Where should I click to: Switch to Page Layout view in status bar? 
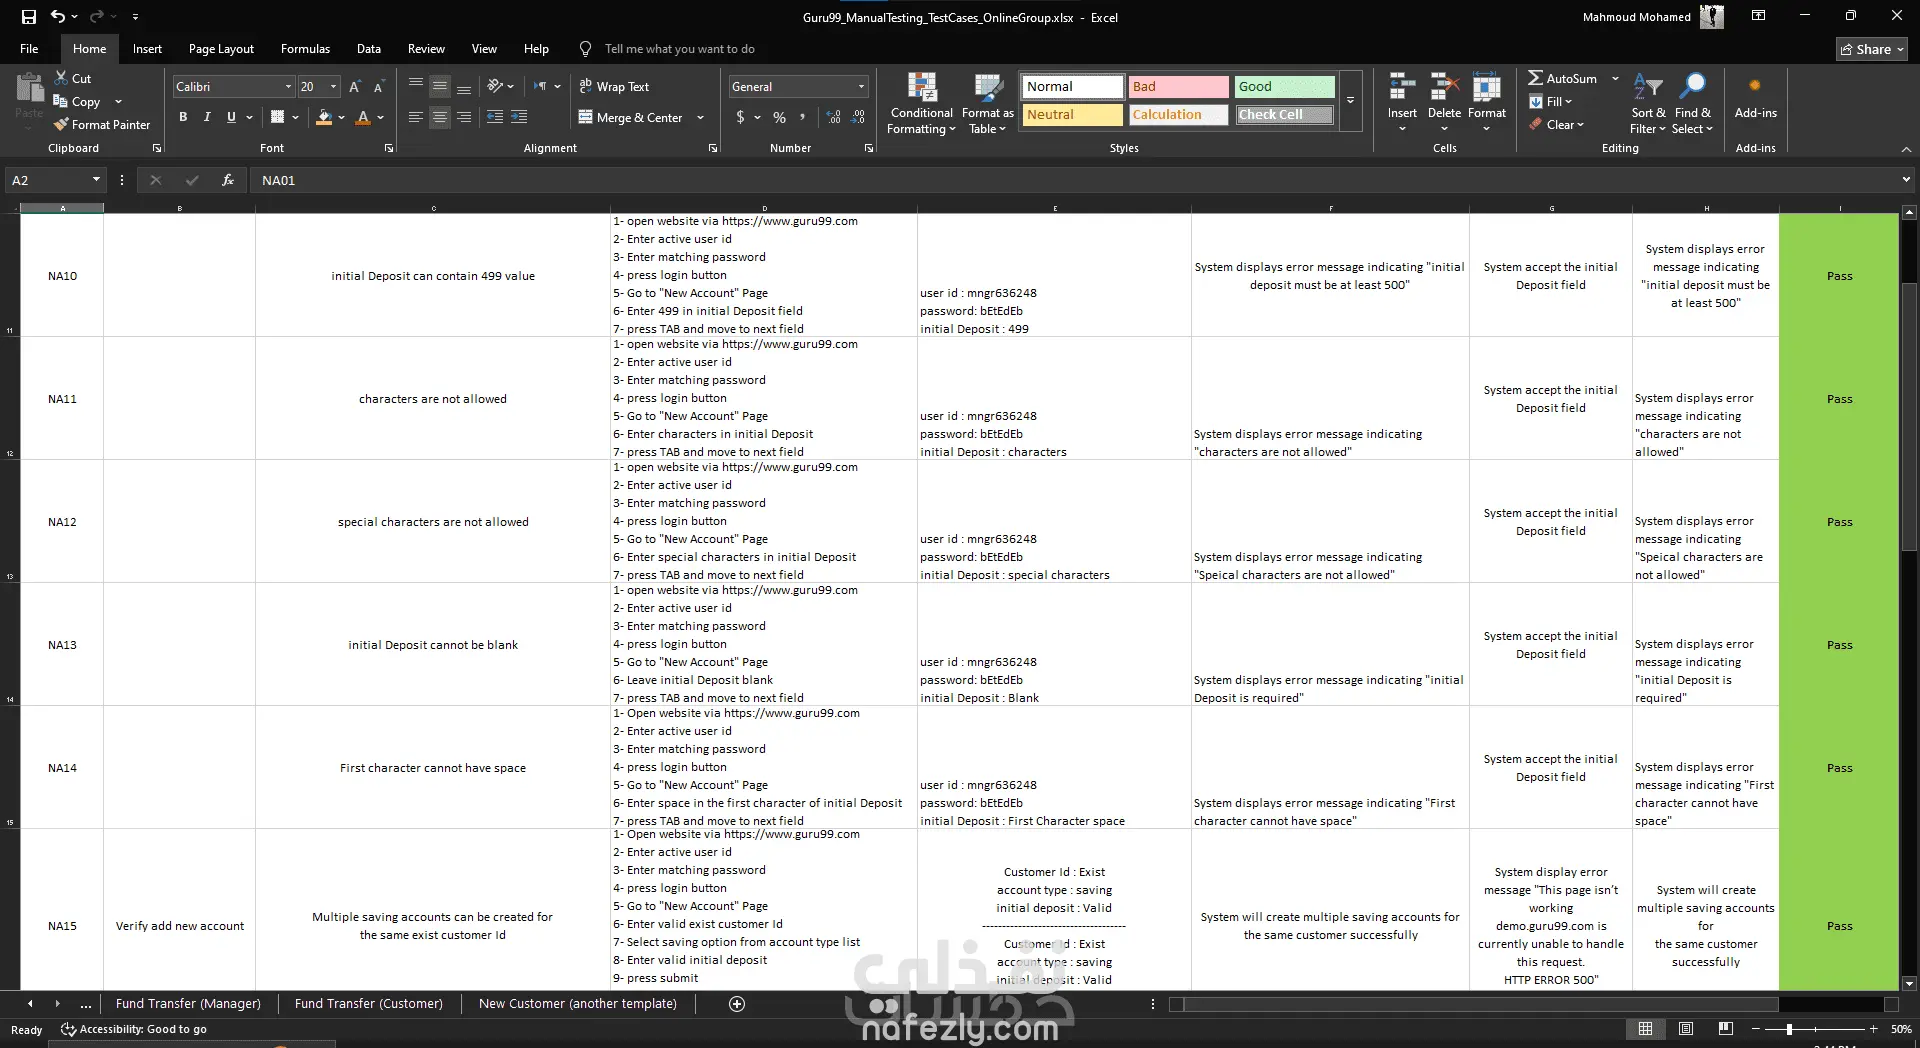point(1686,1029)
